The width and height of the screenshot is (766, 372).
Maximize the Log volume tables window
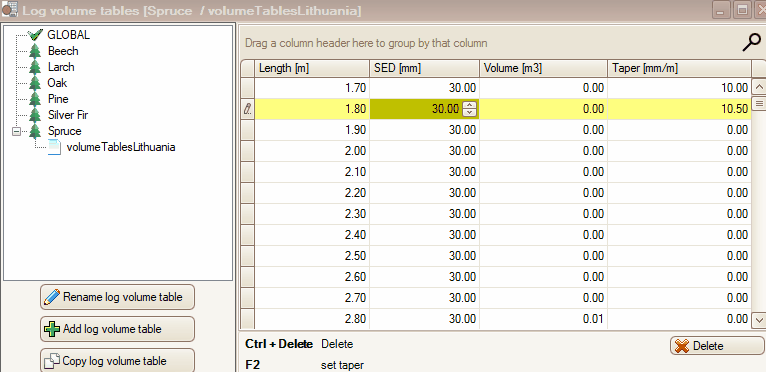click(x=742, y=9)
